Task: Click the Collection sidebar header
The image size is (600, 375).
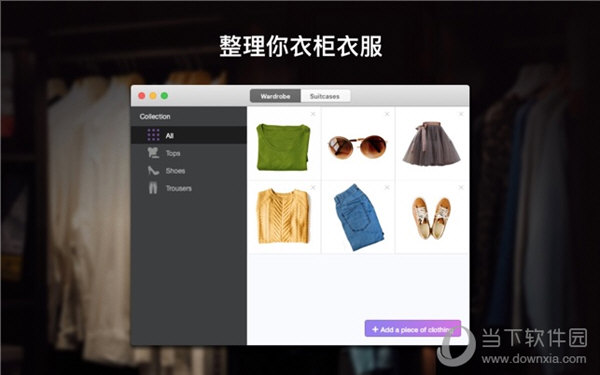Action: point(155,116)
